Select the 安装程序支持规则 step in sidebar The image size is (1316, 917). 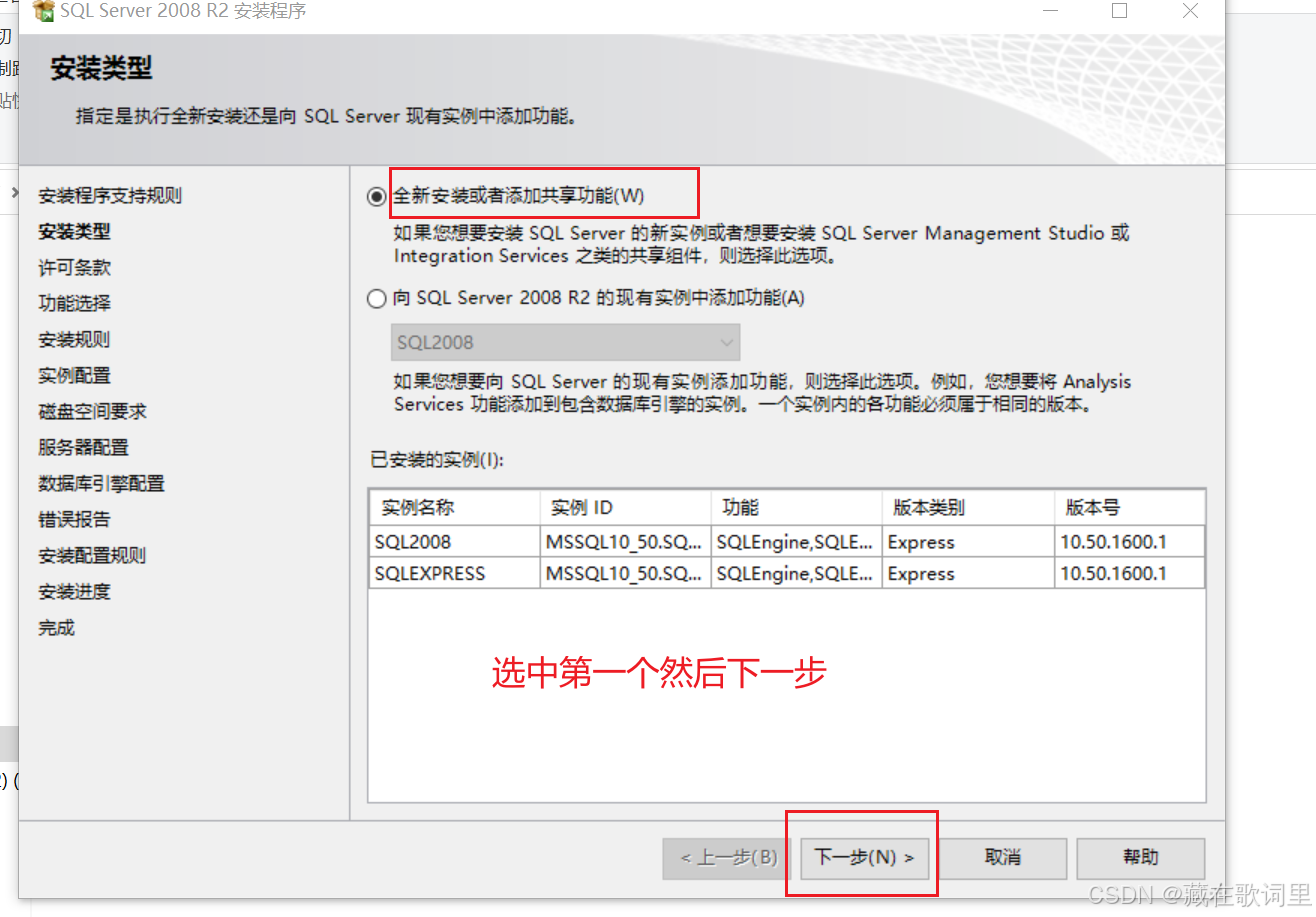[x=110, y=195]
